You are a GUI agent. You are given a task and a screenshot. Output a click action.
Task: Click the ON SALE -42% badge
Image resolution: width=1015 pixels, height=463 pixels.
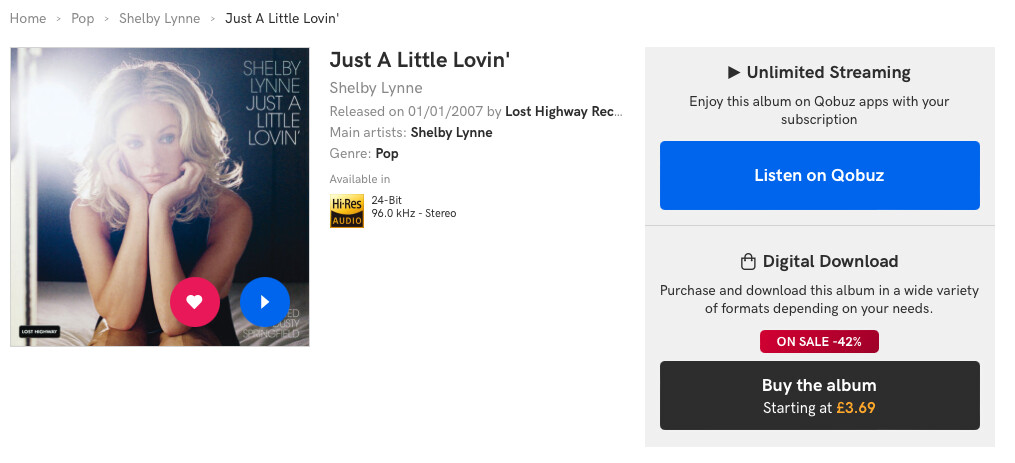coord(819,342)
